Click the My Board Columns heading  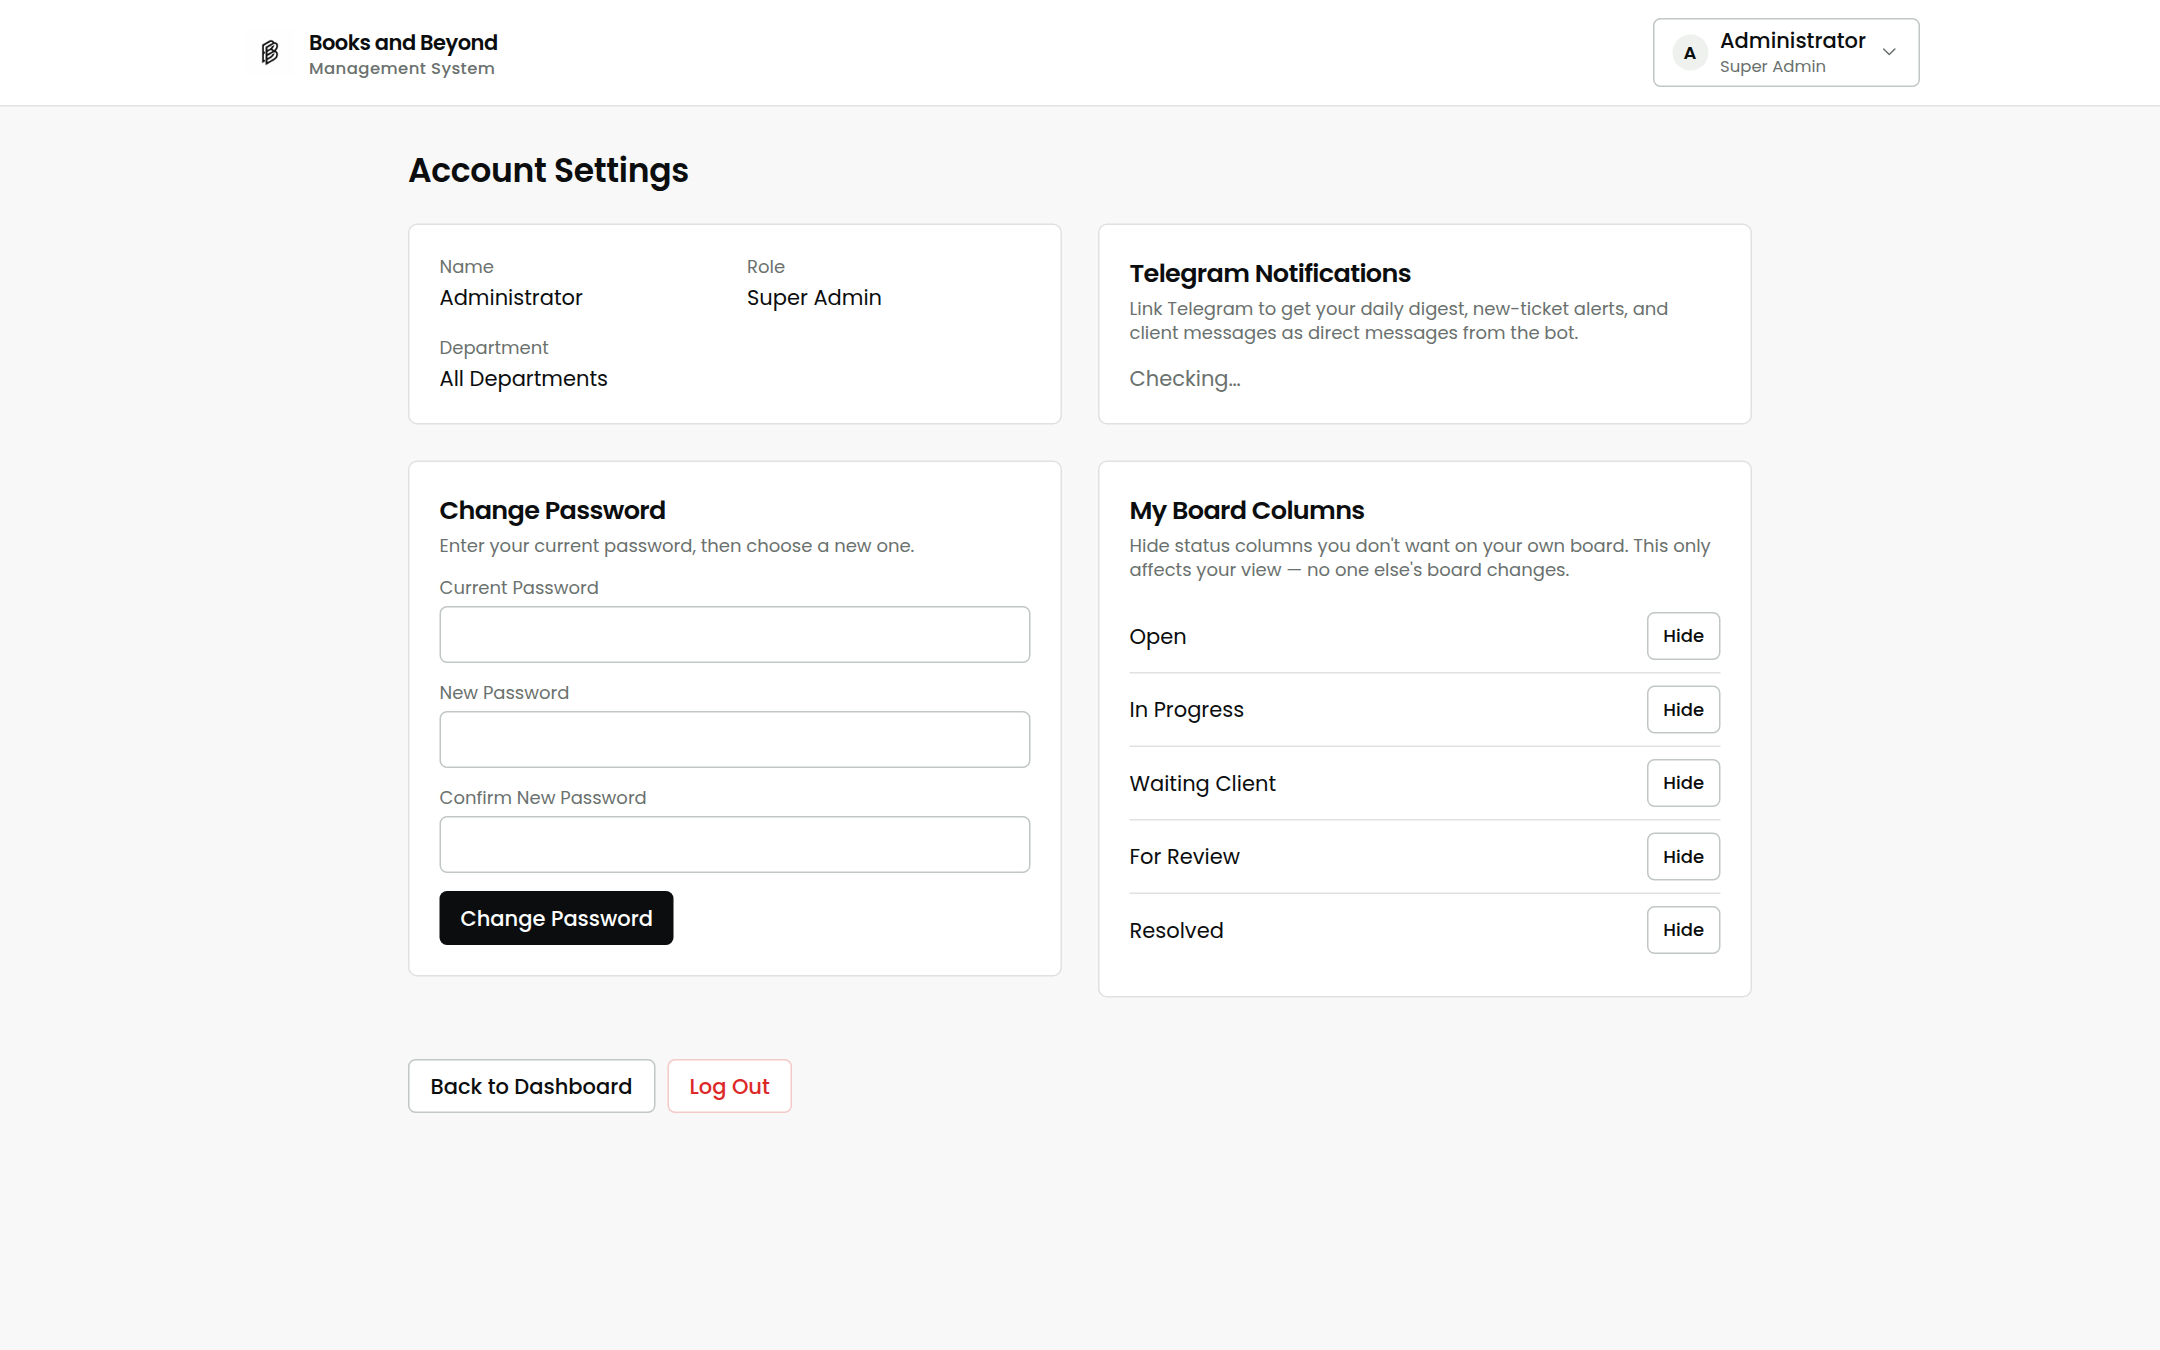[1247, 510]
